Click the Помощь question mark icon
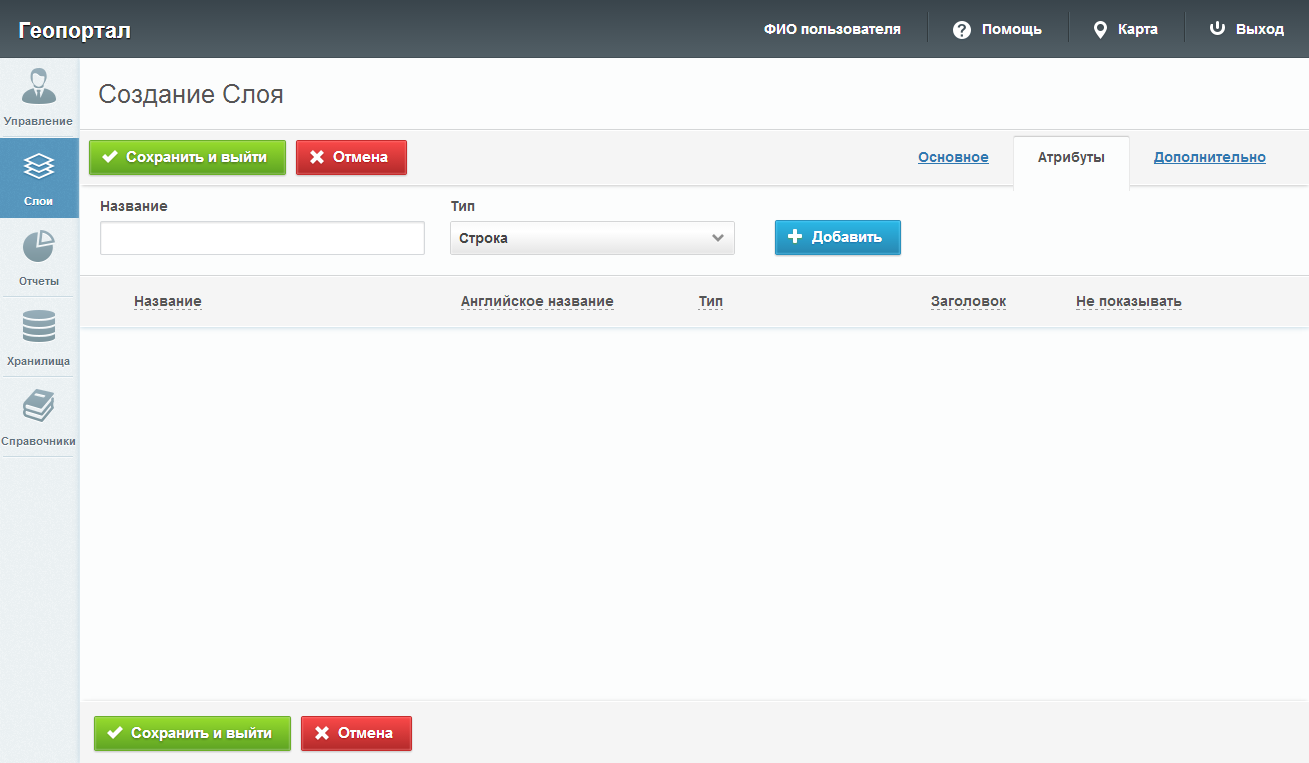Viewport: 1309px width, 763px height. 962,30
